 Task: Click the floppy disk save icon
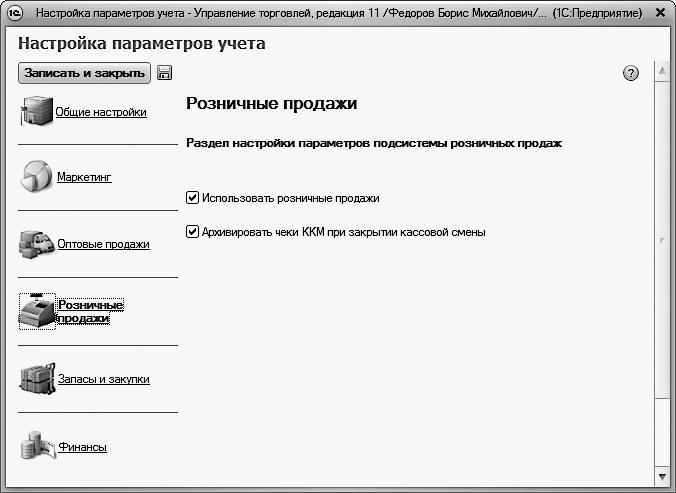[165, 73]
